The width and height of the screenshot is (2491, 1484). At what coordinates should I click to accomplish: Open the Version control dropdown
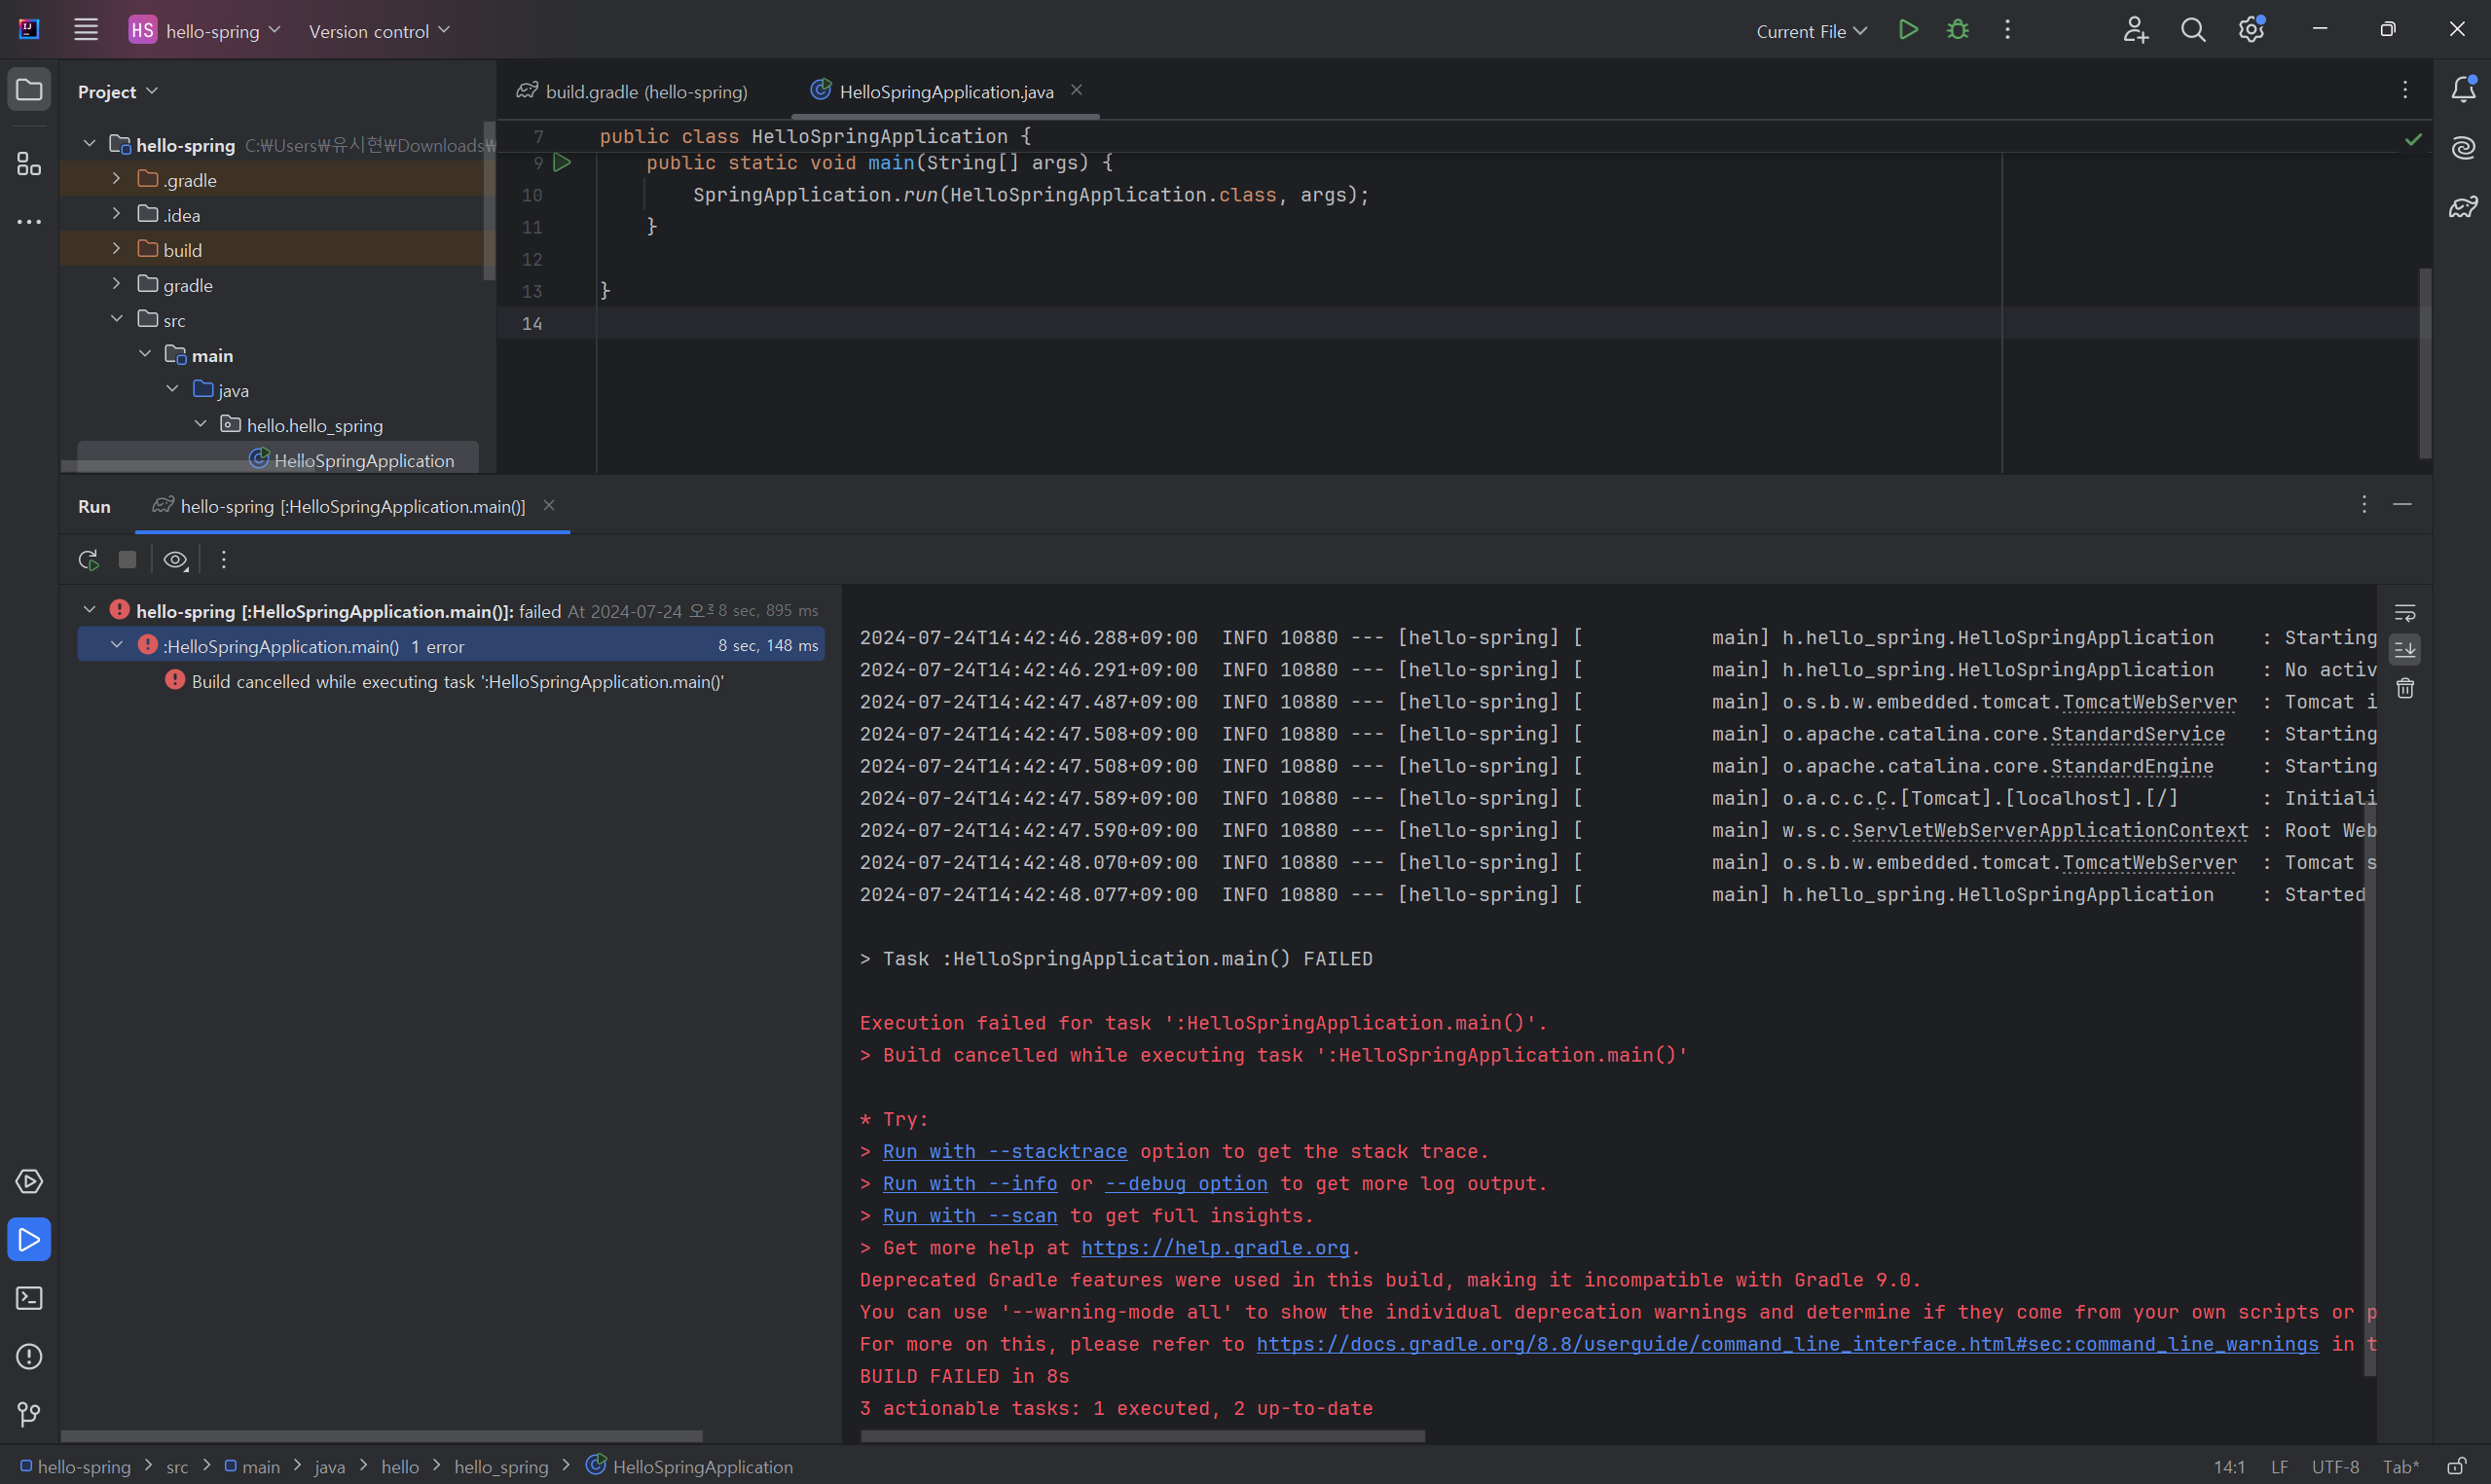379,31
